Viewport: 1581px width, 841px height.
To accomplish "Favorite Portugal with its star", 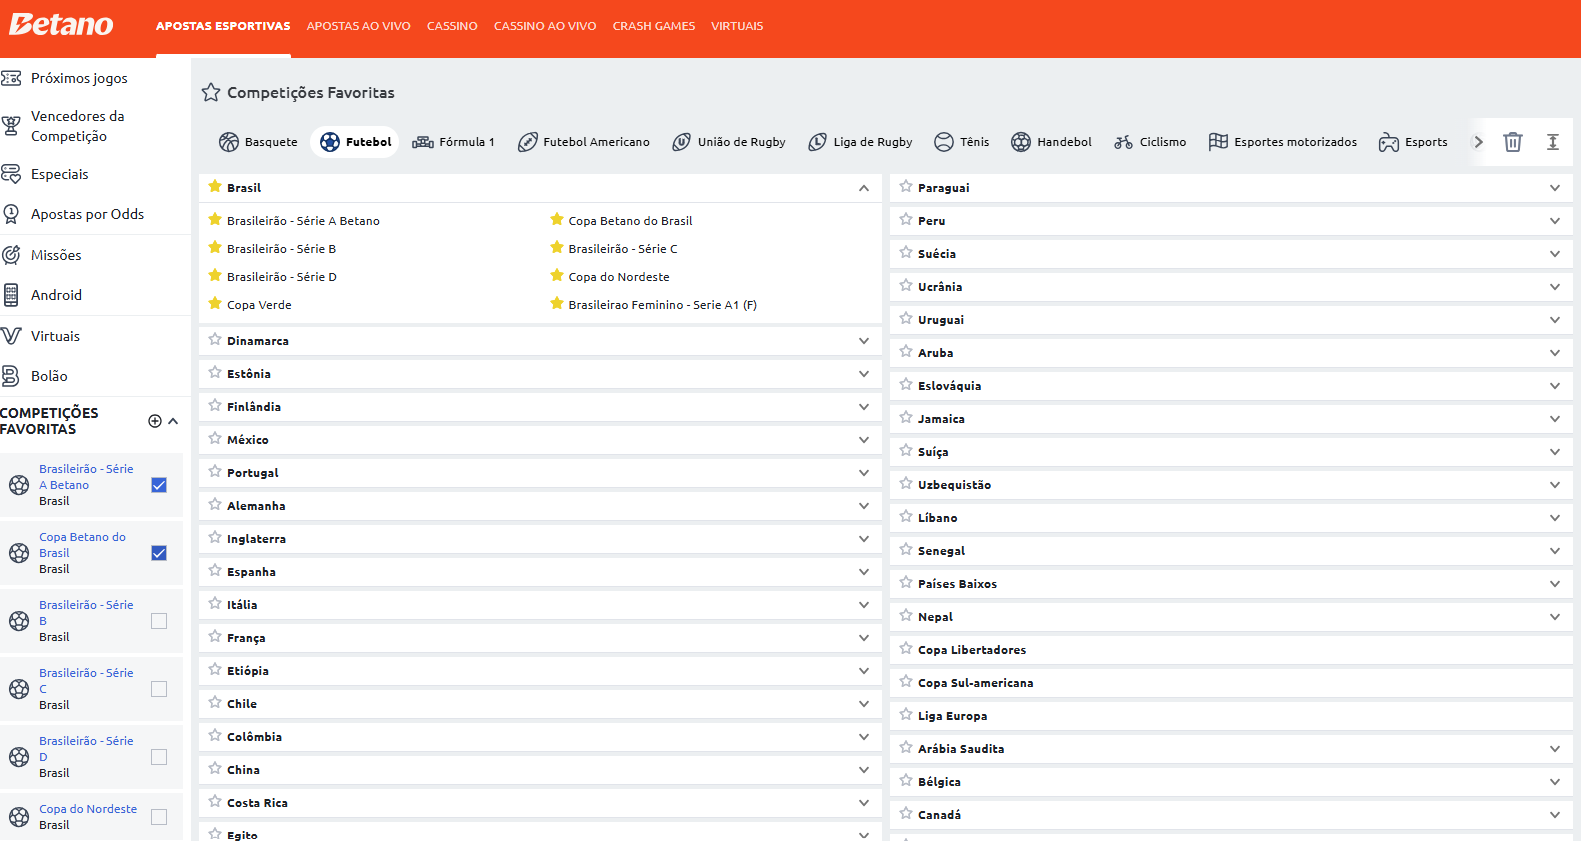I will (215, 472).
